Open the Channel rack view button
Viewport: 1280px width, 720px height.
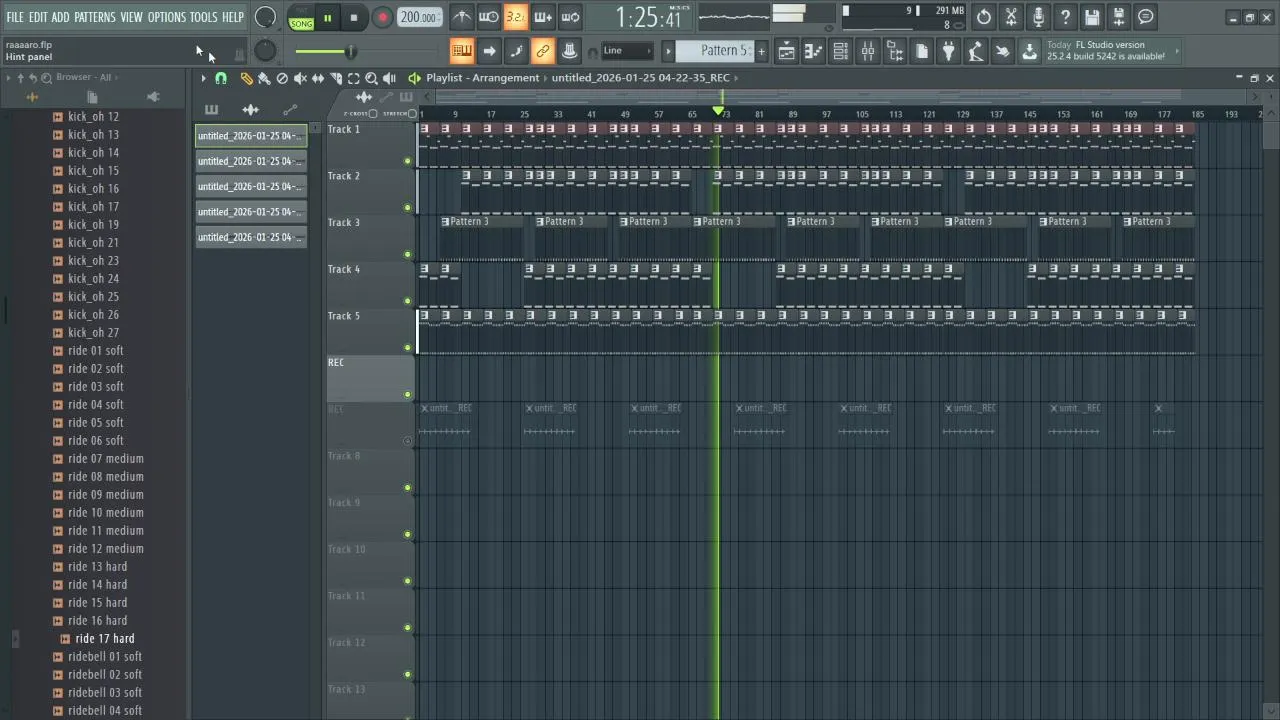point(841,51)
